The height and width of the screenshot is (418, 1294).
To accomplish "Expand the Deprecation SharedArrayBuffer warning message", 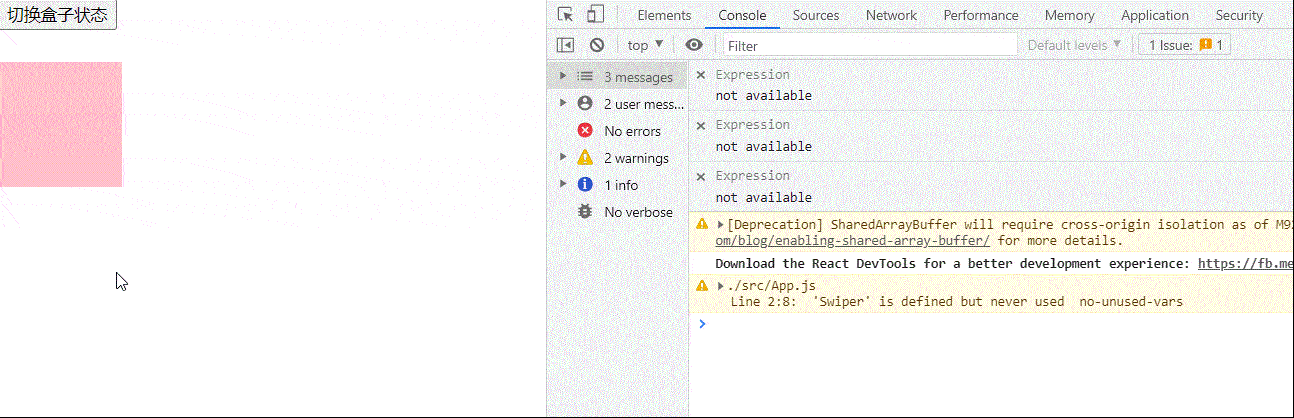I will tap(721, 224).
